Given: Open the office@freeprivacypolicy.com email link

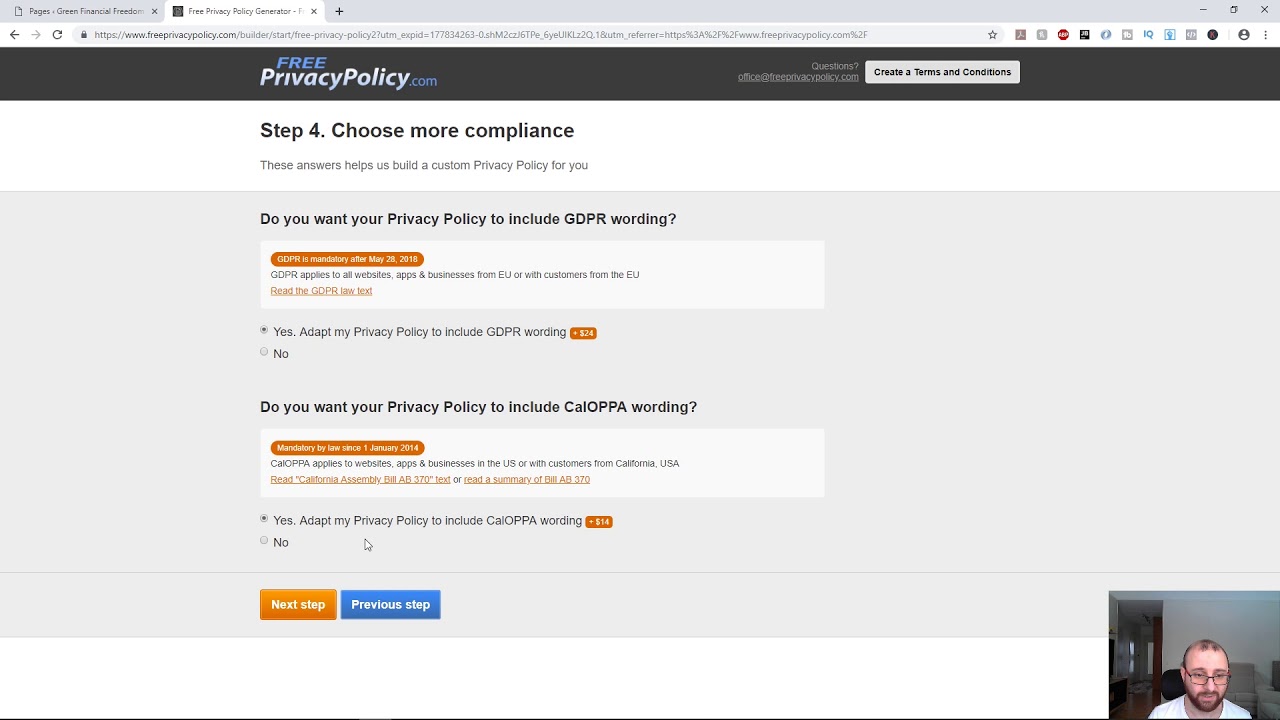Looking at the screenshot, I should (798, 77).
